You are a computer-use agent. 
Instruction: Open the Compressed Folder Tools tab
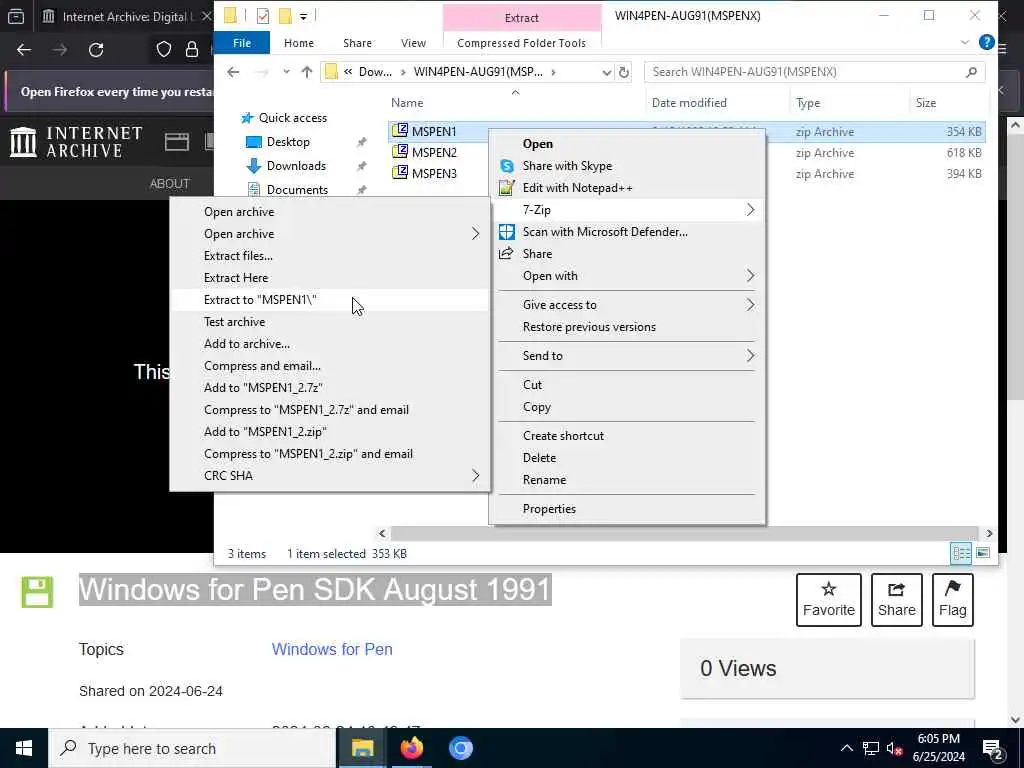click(521, 42)
